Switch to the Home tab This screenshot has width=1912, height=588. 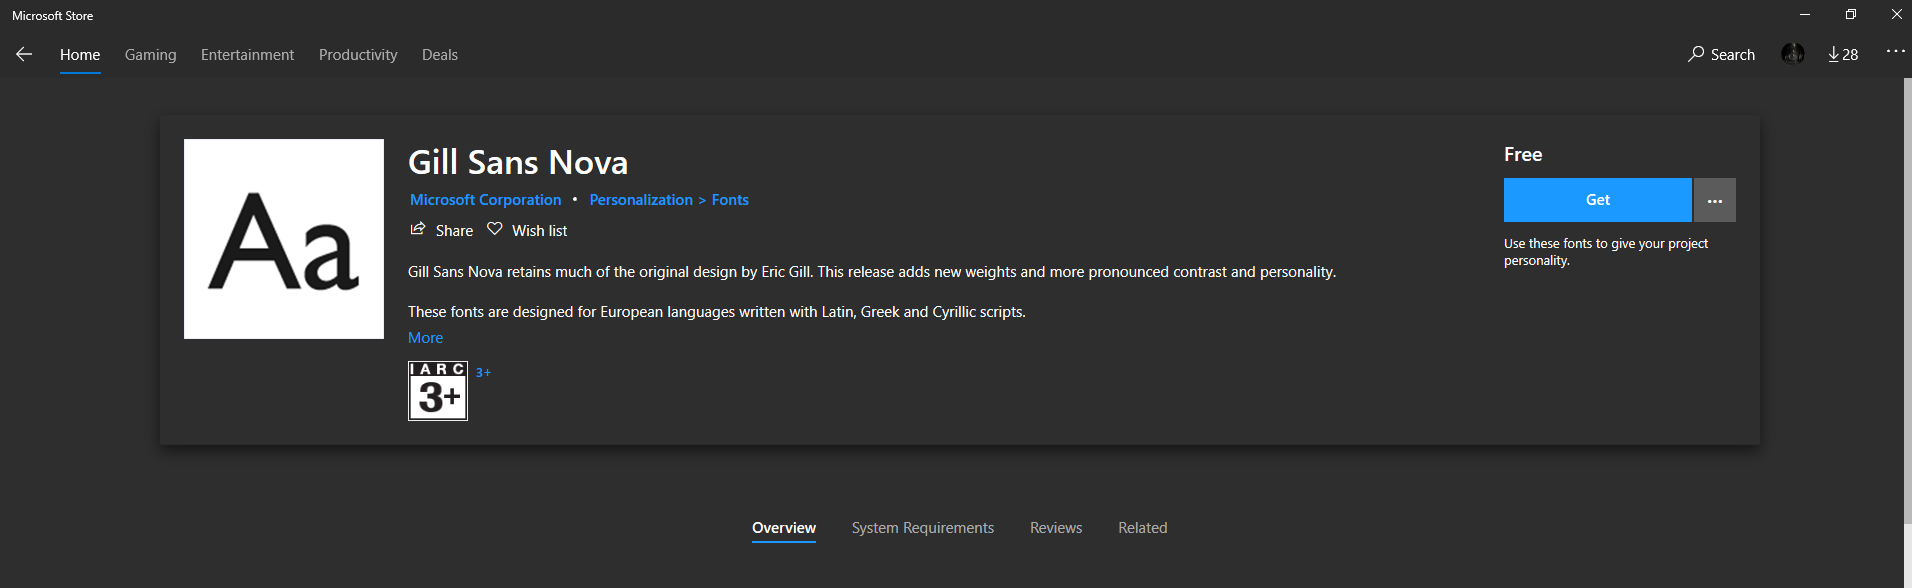(x=80, y=55)
